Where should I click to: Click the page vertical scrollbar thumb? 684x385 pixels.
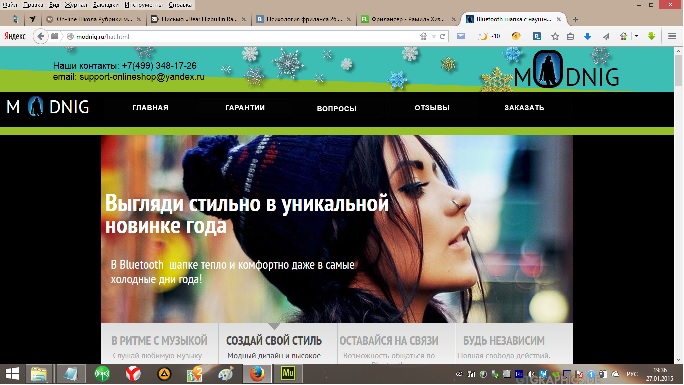coord(678,70)
